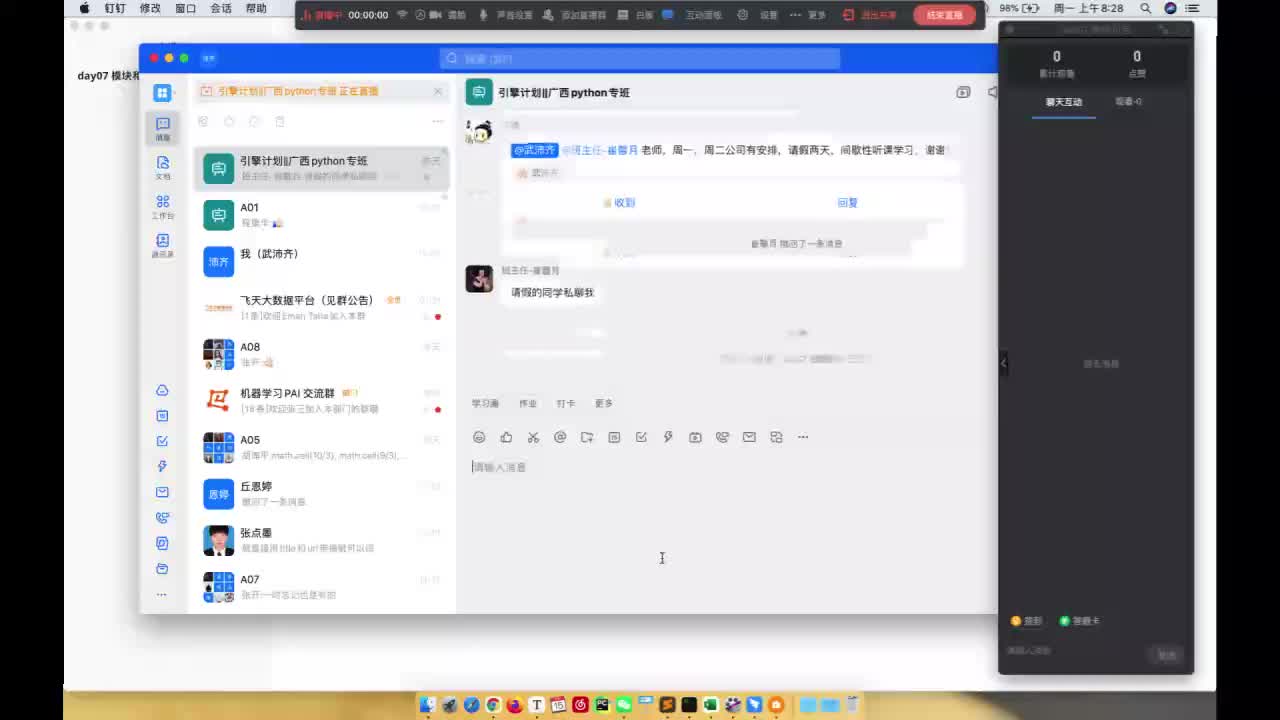Click the microphone sound settings in live toolbar
1280x720 pixels.
(x=506, y=15)
